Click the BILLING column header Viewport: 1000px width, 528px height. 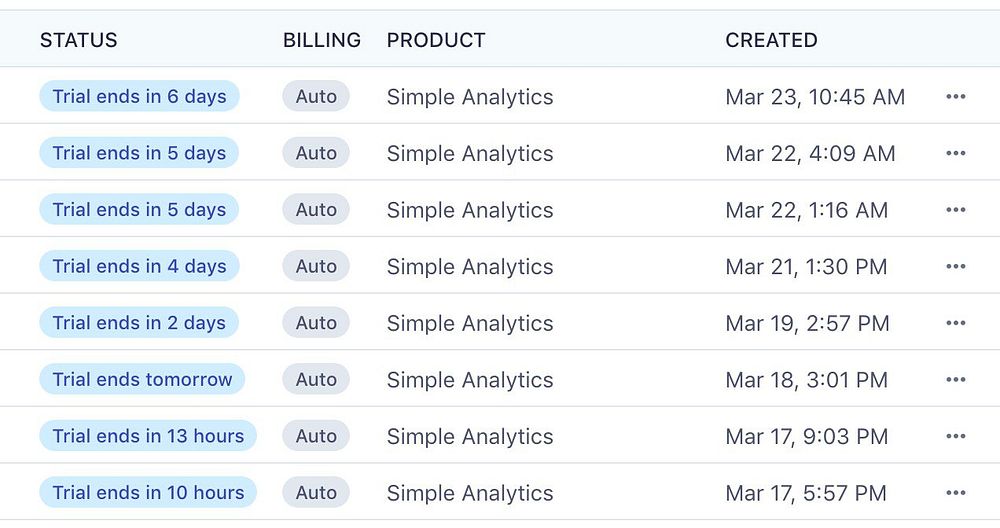point(322,40)
